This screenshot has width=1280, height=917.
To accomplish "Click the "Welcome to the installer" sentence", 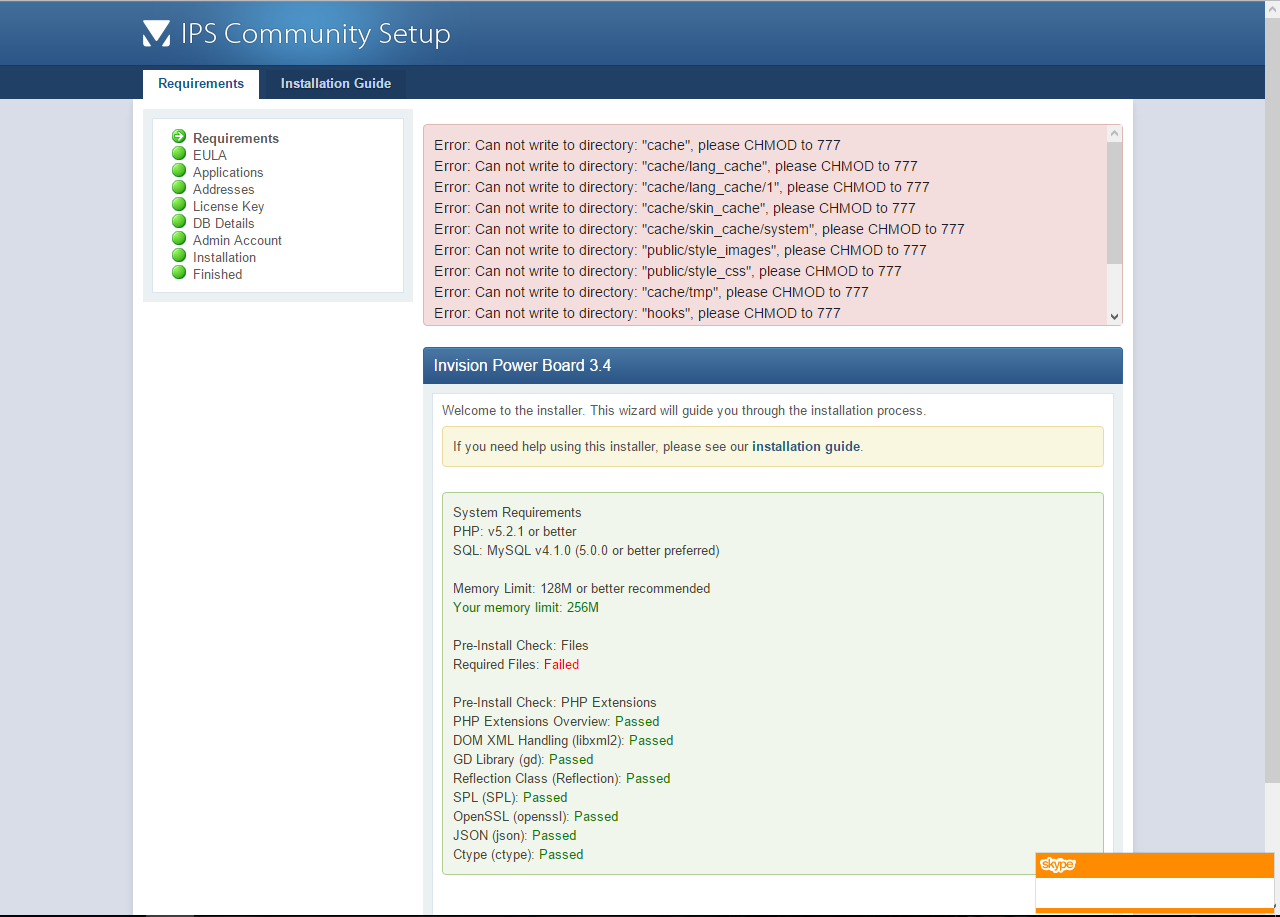I will point(684,410).
